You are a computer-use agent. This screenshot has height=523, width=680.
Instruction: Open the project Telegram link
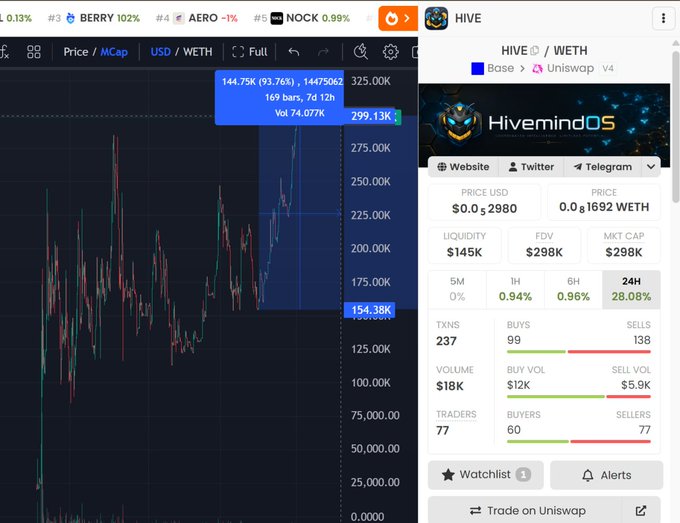click(x=603, y=167)
